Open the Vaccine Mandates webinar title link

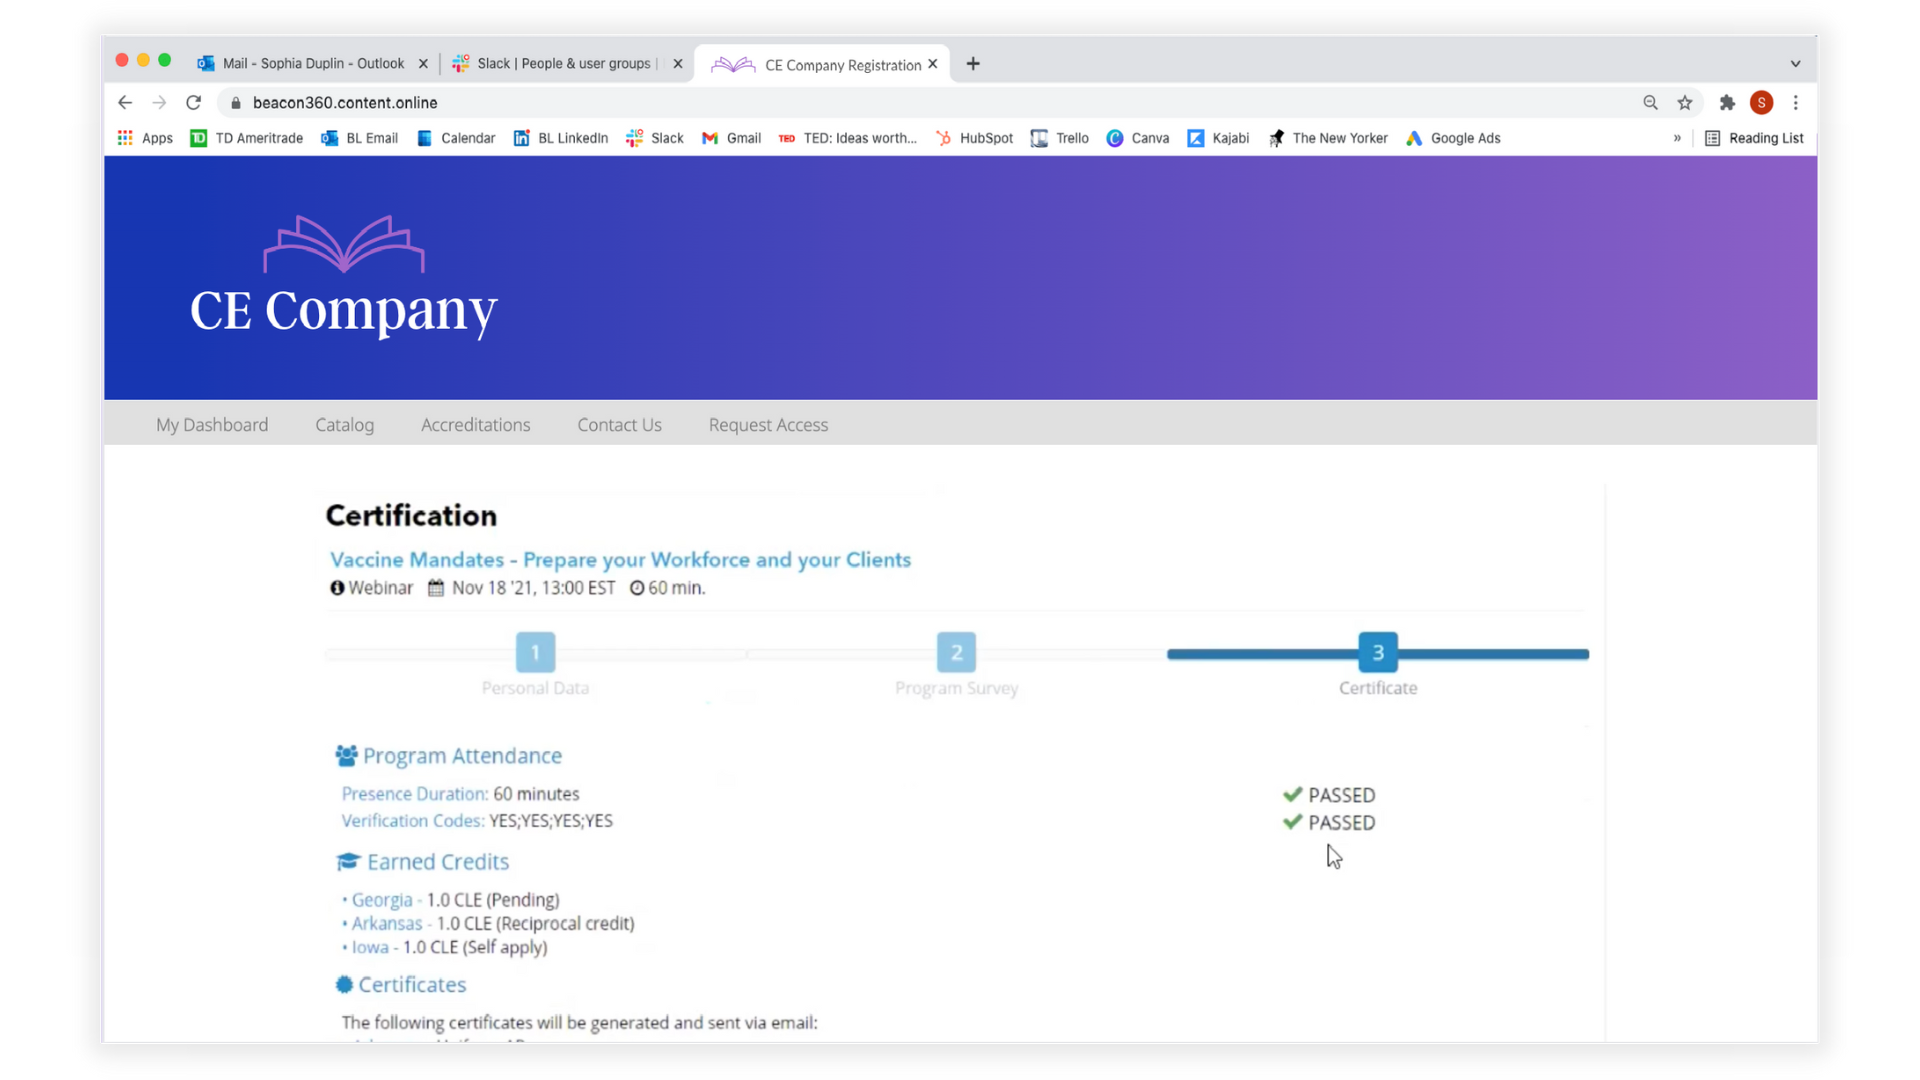click(620, 560)
